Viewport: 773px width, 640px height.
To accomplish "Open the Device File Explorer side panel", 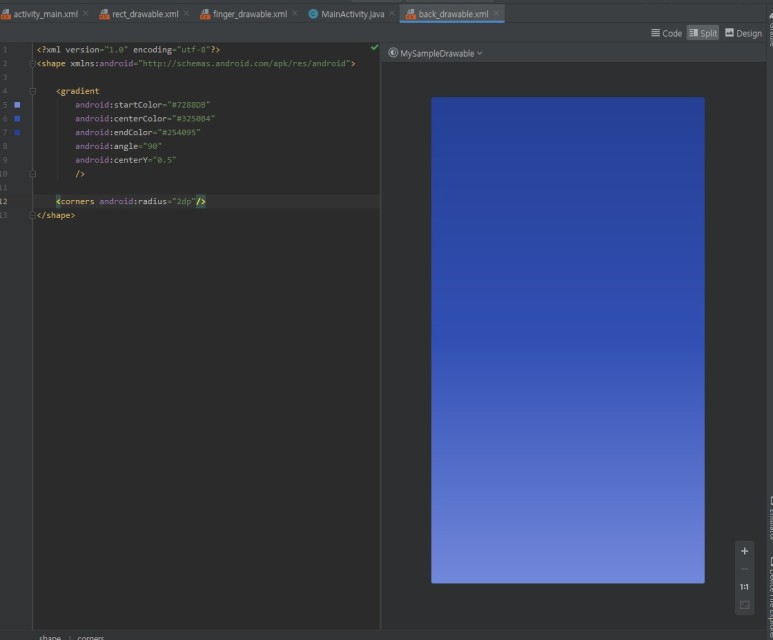I will (x=770, y=597).
